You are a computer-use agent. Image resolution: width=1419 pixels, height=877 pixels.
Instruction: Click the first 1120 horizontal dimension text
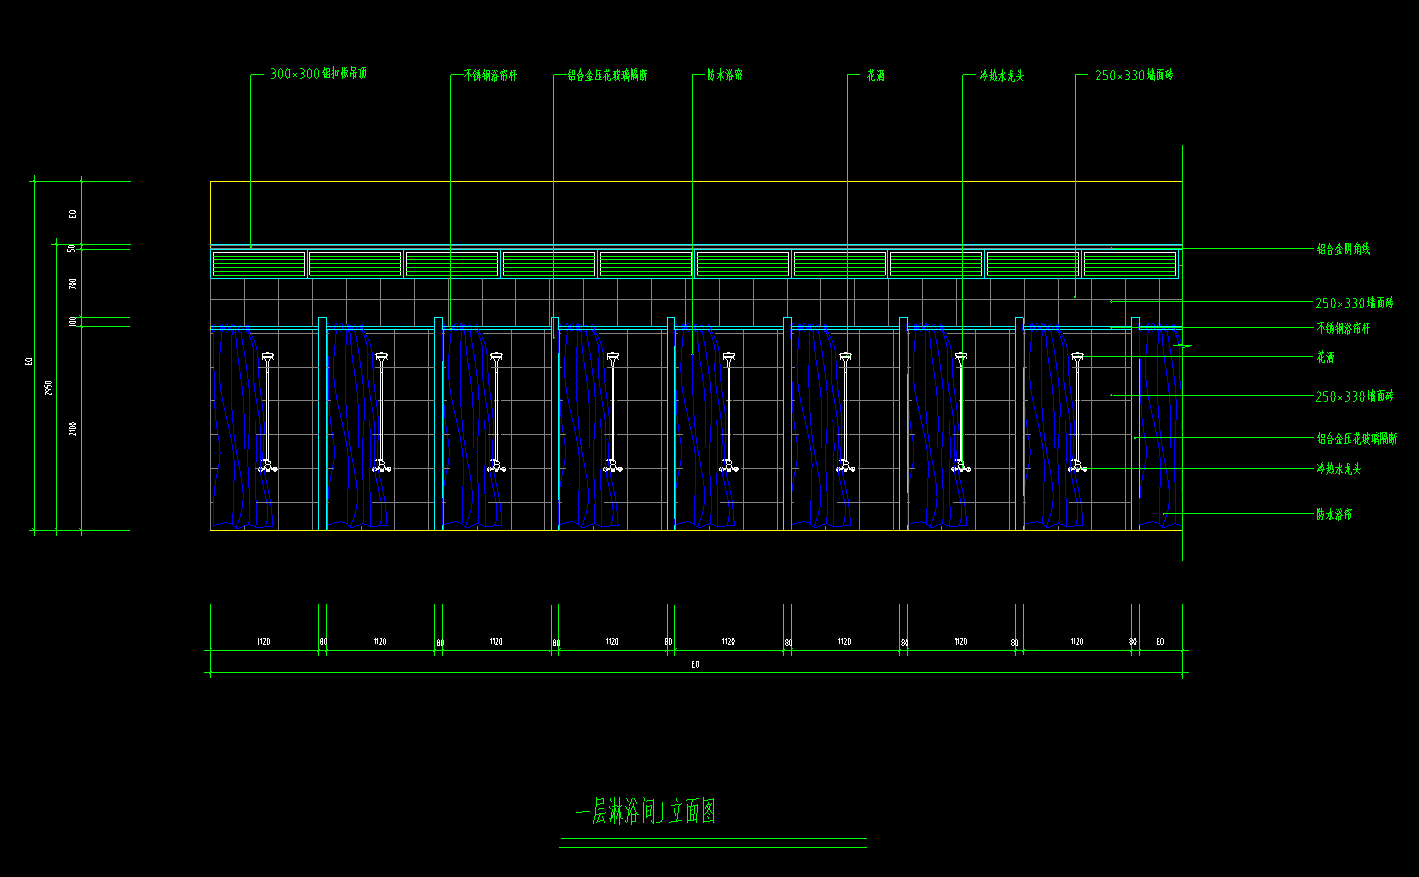pos(264,642)
